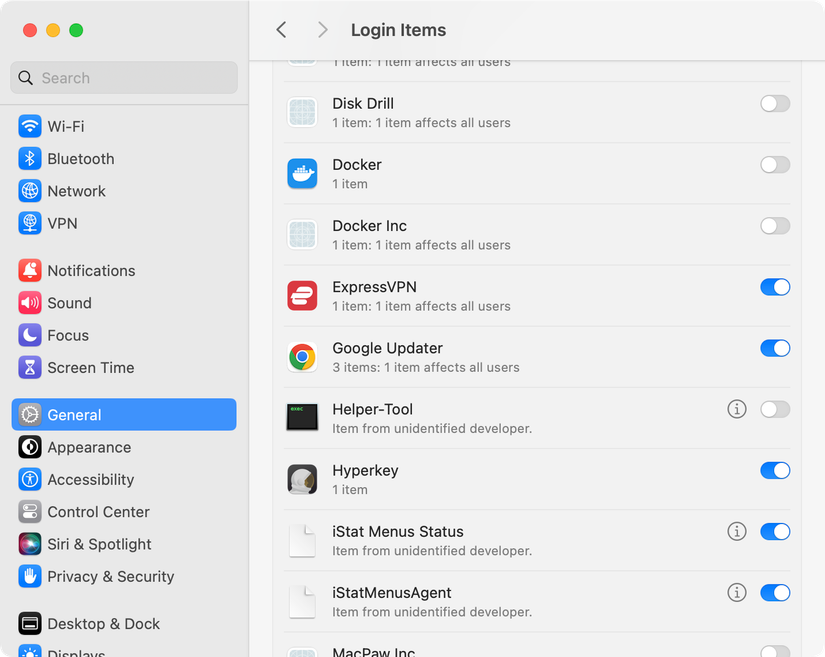Screen dimensions: 825x657
Task: Click the iStat Menus Status info button
Action: coord(737,531)
